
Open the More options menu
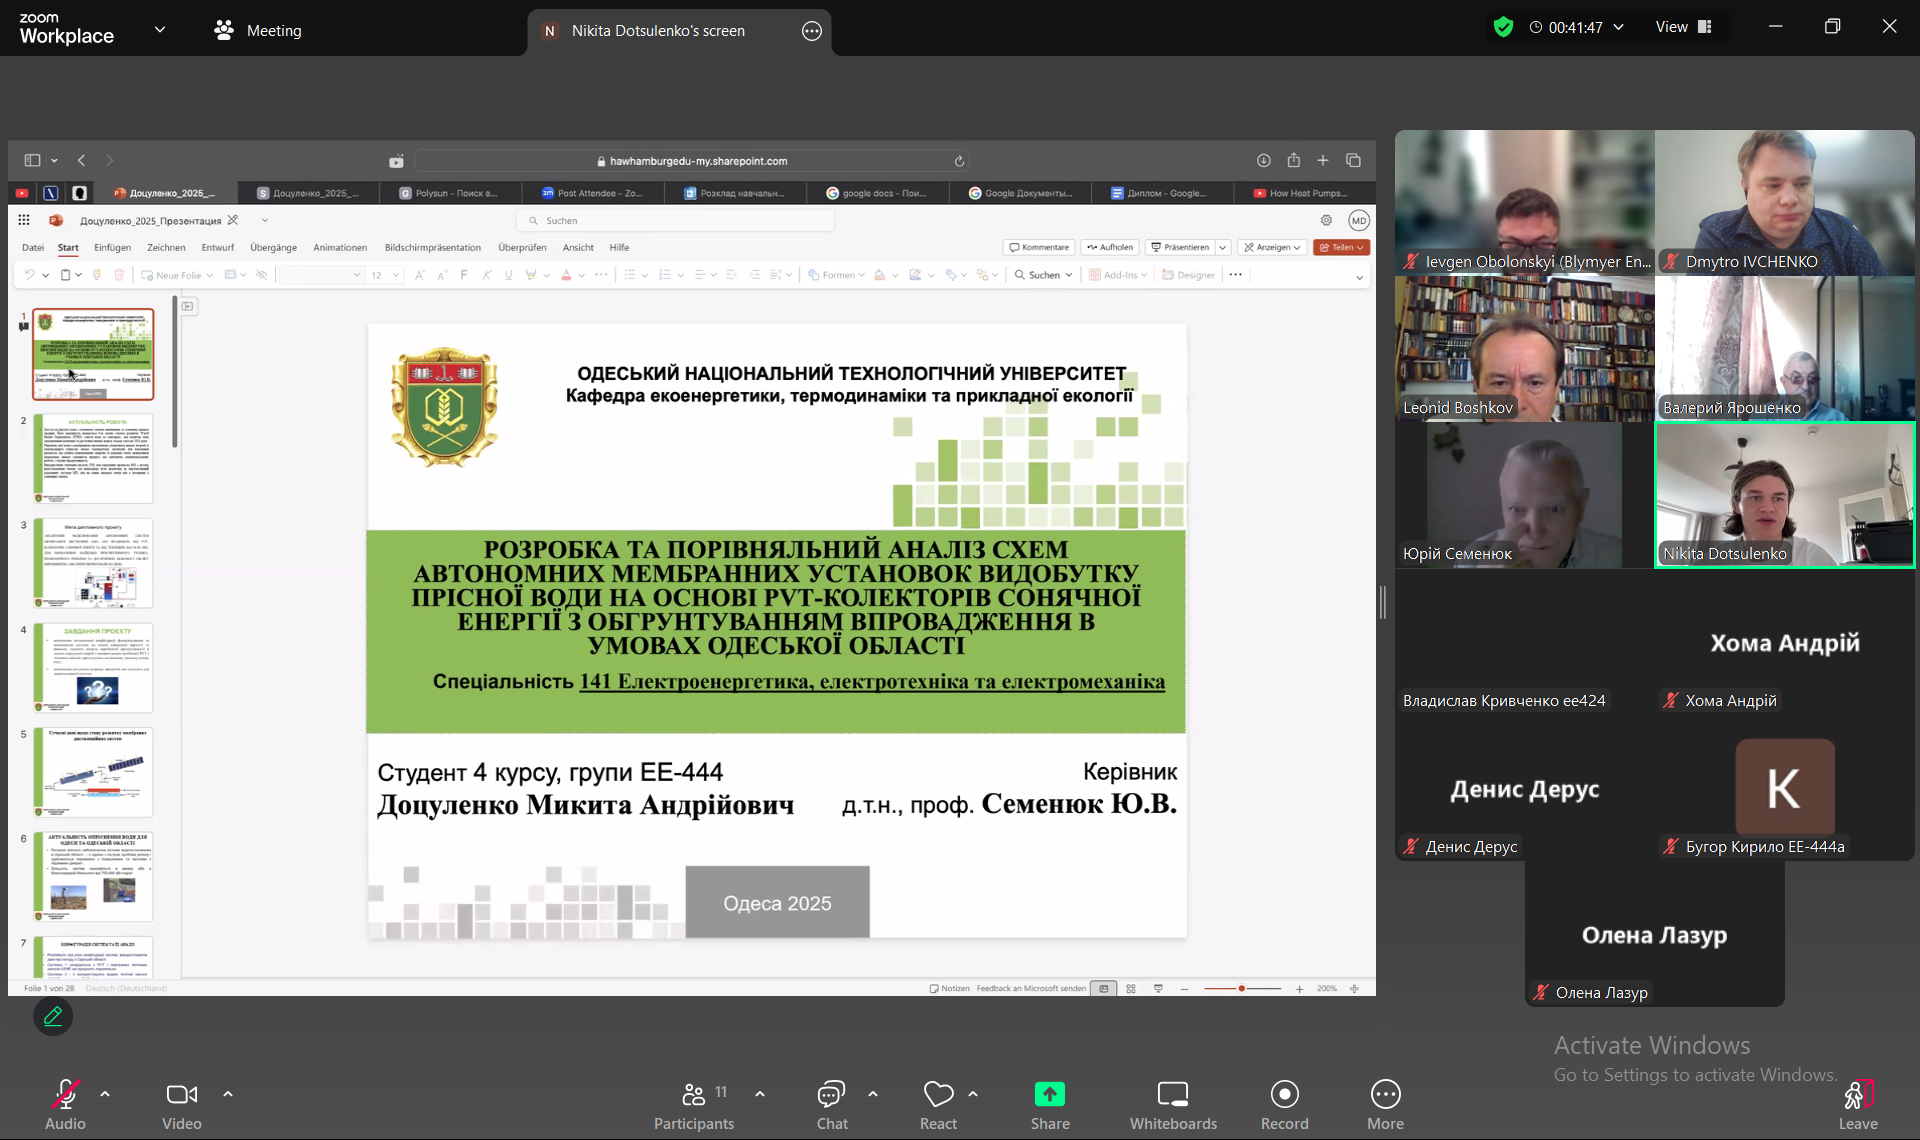point(1386,1104)
